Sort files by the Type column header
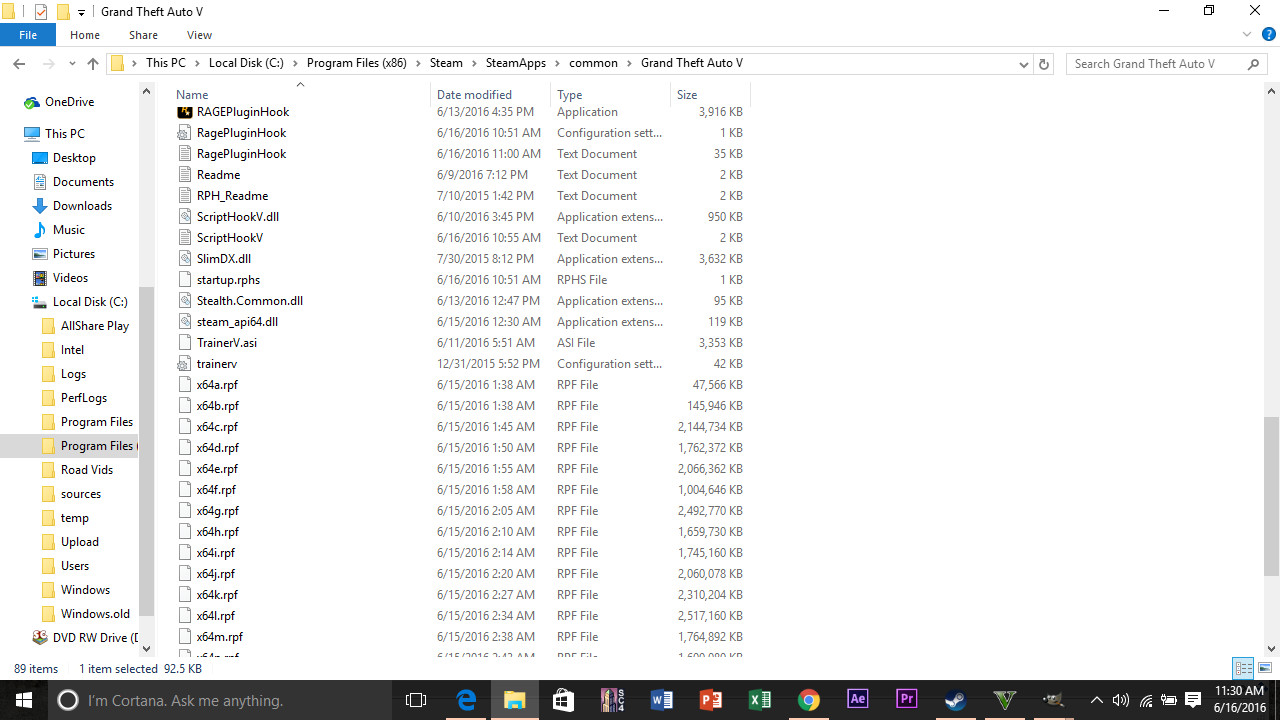Image resolution: width=1280 pixels, height=720 pixels. coord(610,95)
